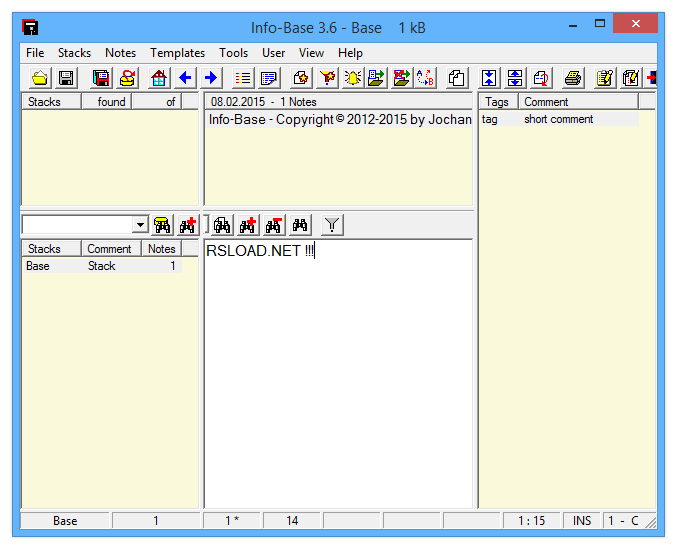This screenshot has height=555, width=696.
Task: Click the Notes column header in stack list
Action: pyautogui.click(x=161, y=249)
